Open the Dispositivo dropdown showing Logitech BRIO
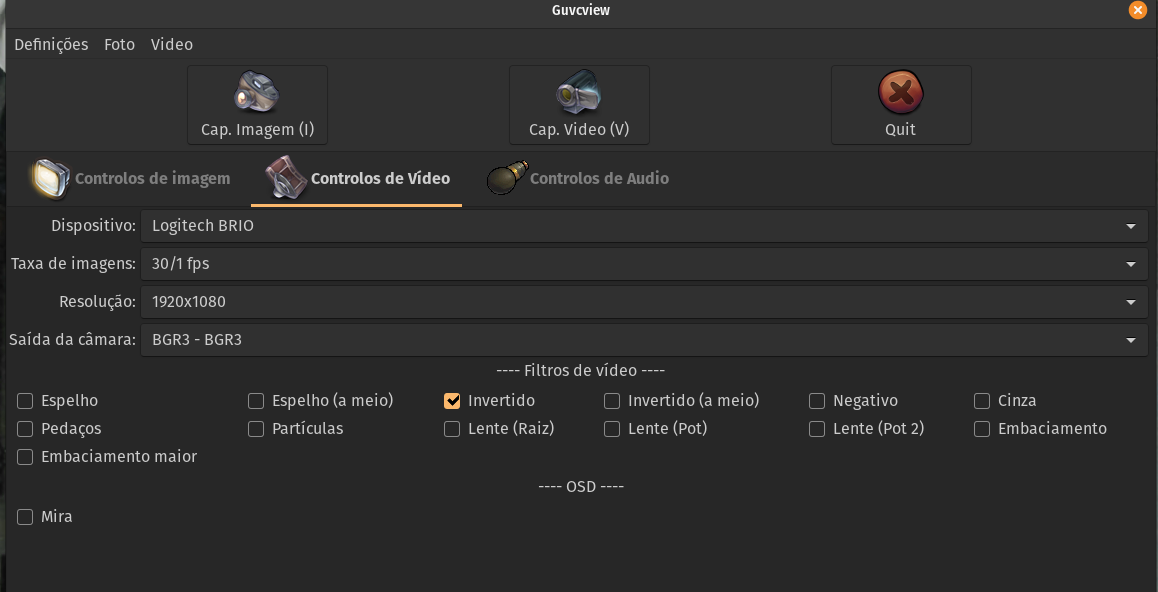 (x=644, y=226)
